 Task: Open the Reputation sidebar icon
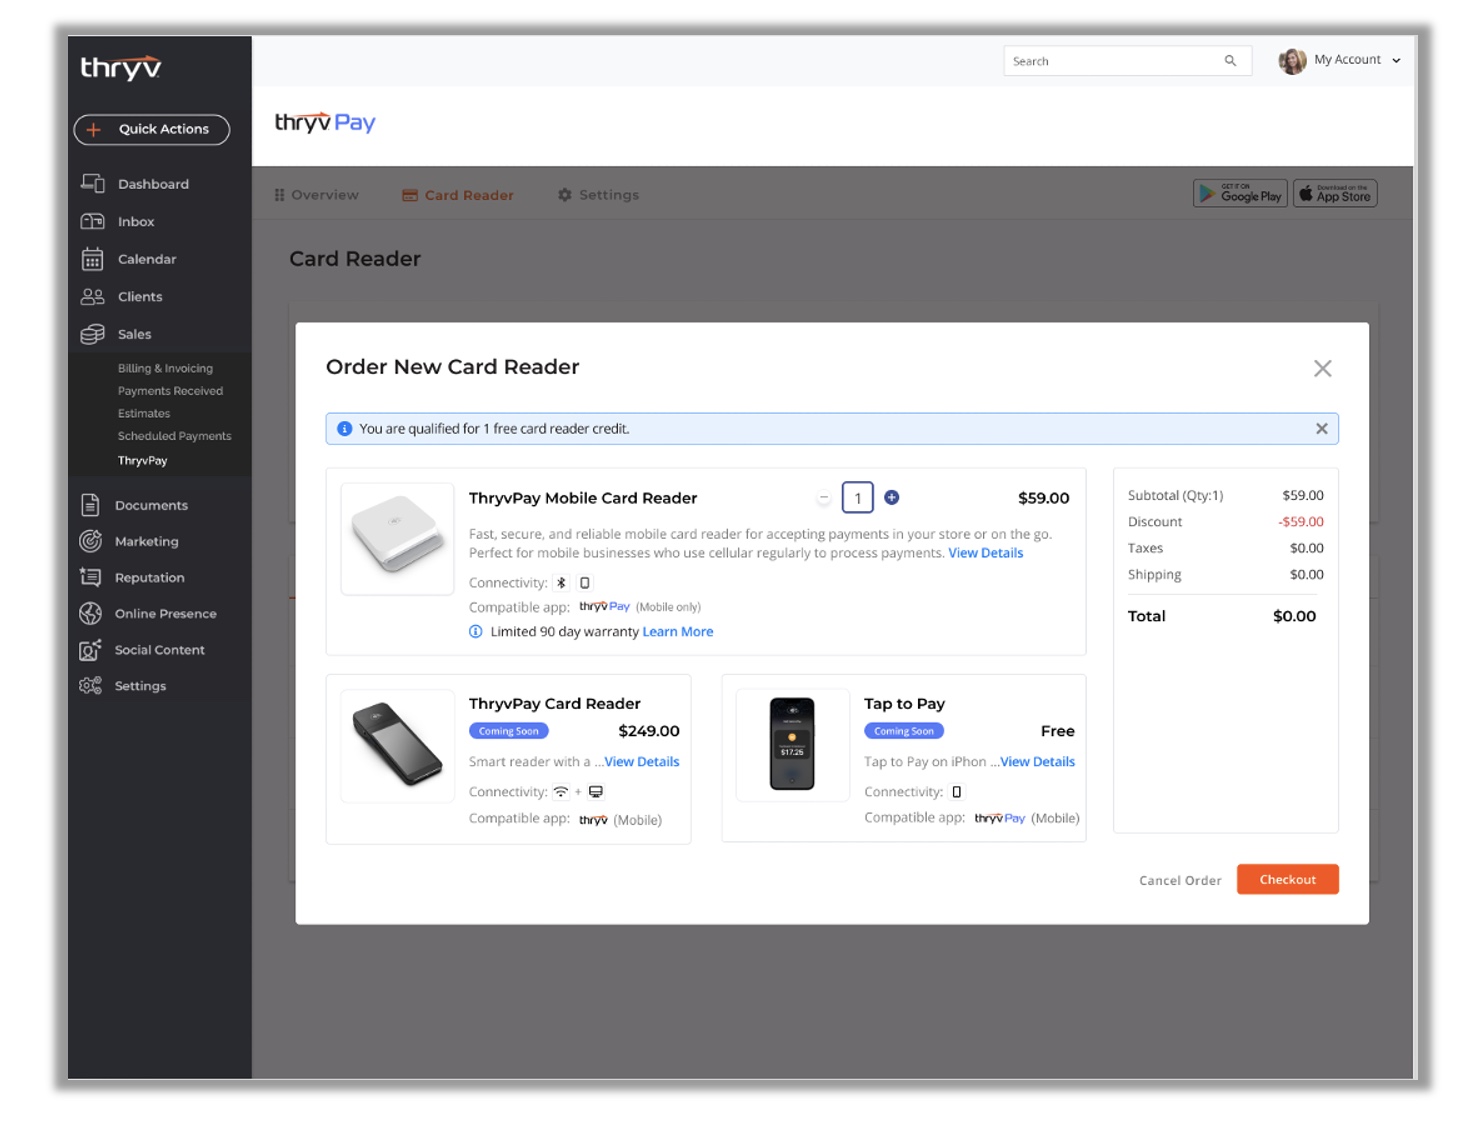pos(90,577)
